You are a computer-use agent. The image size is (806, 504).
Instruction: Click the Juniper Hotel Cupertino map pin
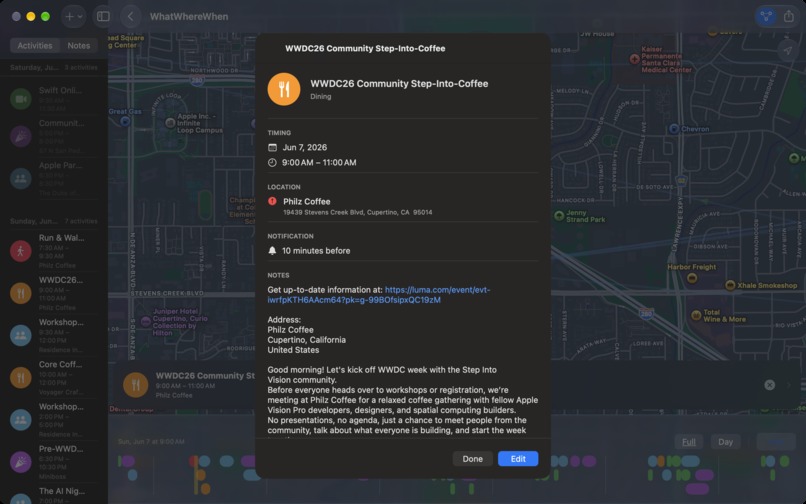point(145,321)
